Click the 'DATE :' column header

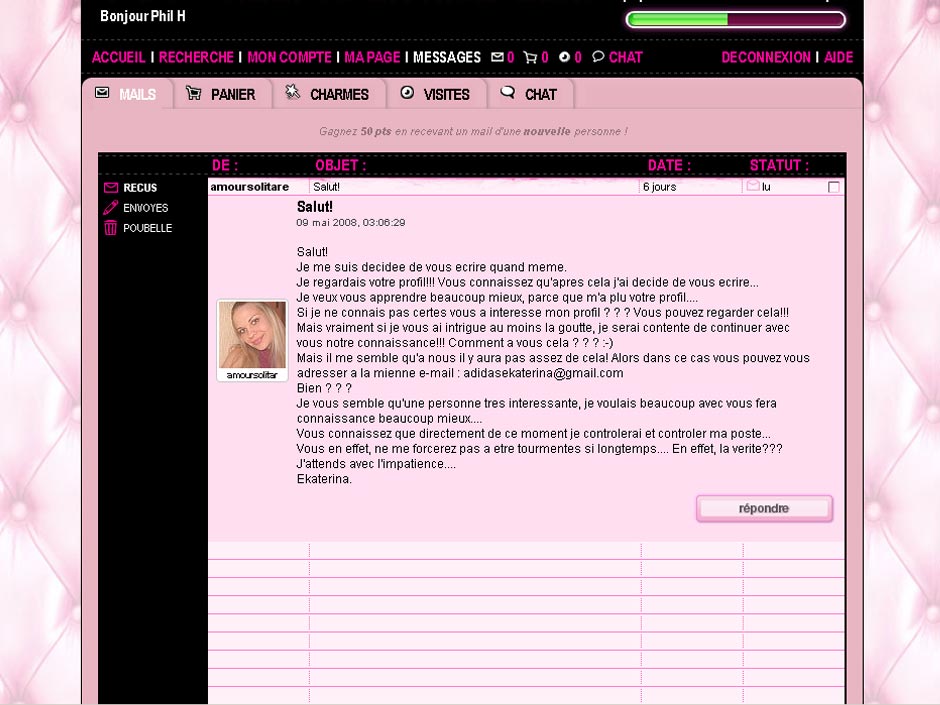[669, 165]
